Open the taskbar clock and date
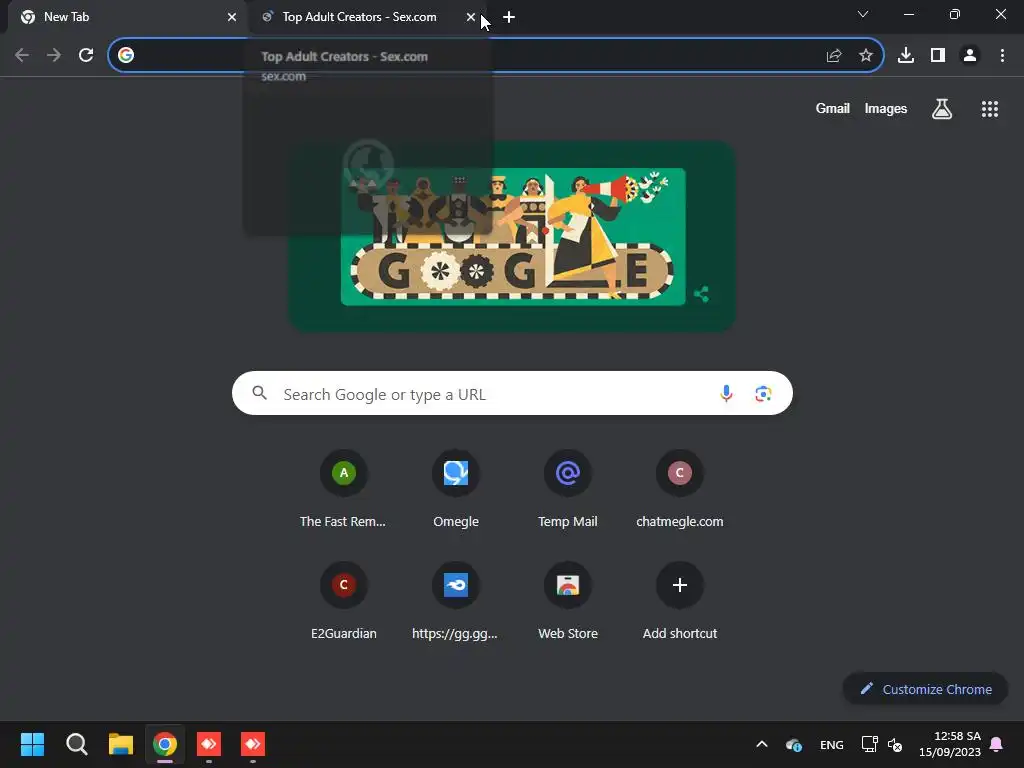The width and height of the screenshot is (1024, 768). [x=950, y=744]
